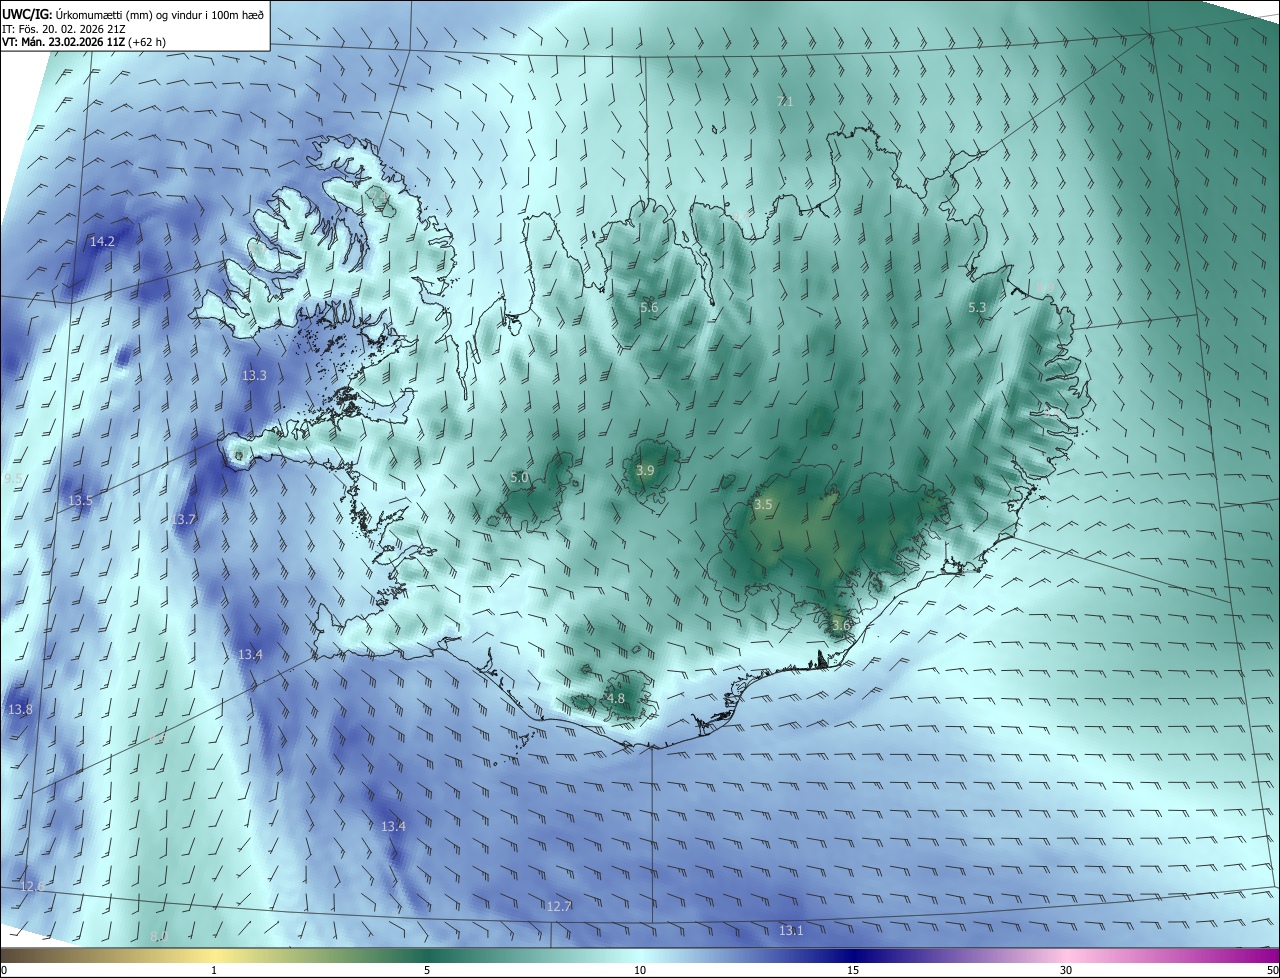This screenshot has height=978, width=1280.
Task: Click the 1 tick on the color scale
Action: point(214,970)
